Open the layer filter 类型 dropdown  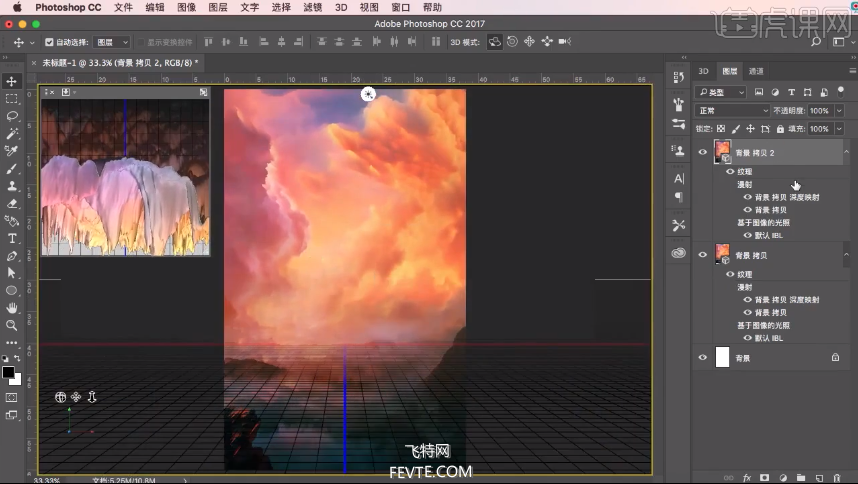point(721,92)
